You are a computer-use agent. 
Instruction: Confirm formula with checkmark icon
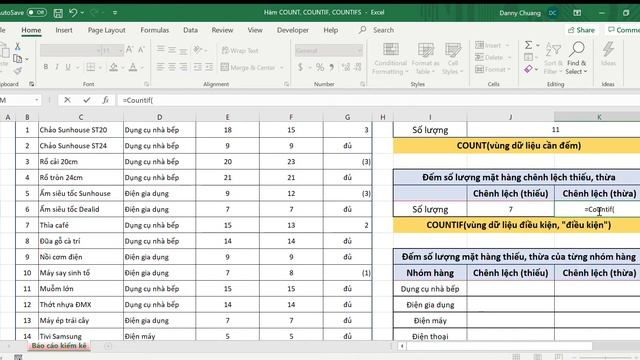tap(87, 100)
